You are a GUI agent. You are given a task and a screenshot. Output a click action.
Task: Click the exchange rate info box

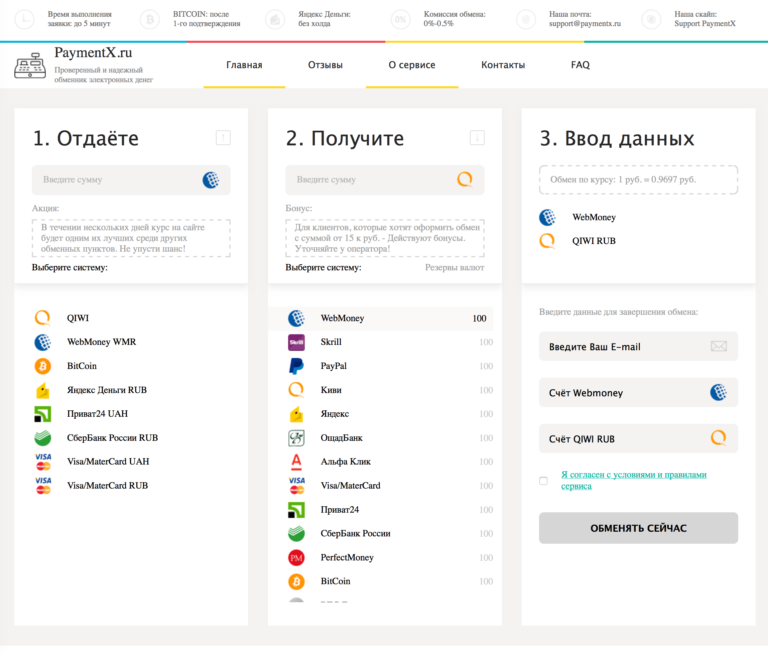click(638, 180)
